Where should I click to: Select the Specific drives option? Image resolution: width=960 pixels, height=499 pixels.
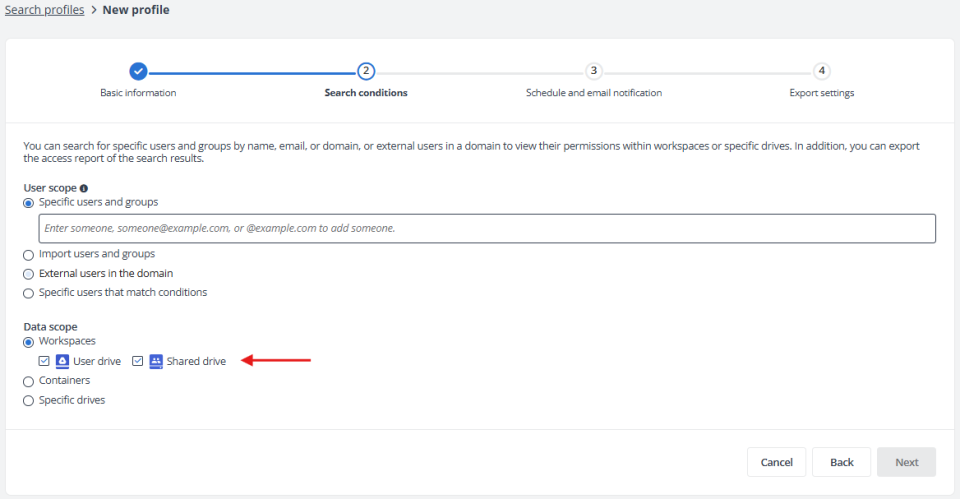pos(28,401)
